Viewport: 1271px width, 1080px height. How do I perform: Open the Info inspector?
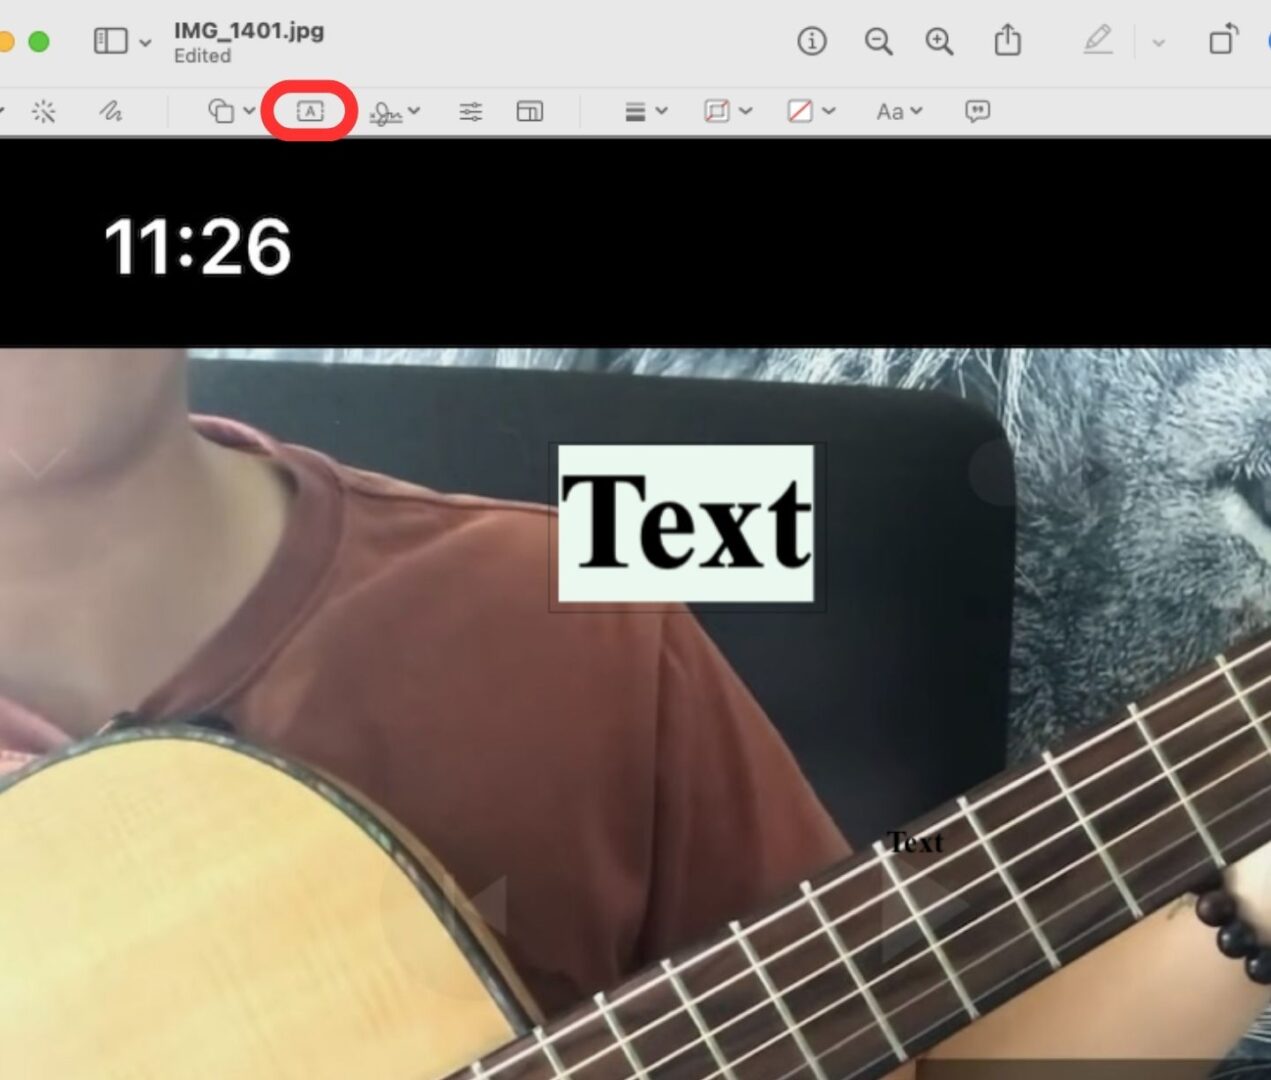[x=812, y=42]
